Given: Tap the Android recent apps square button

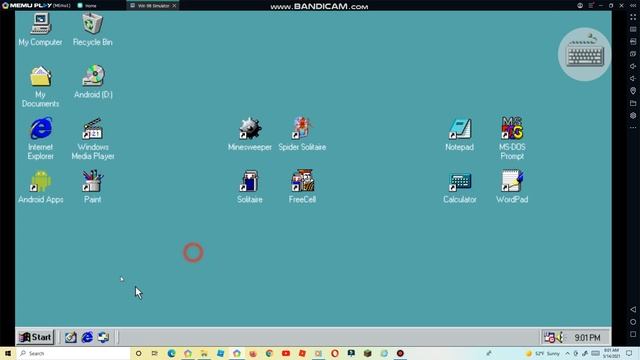Looking at the screenshot, I should coord(633,334).
